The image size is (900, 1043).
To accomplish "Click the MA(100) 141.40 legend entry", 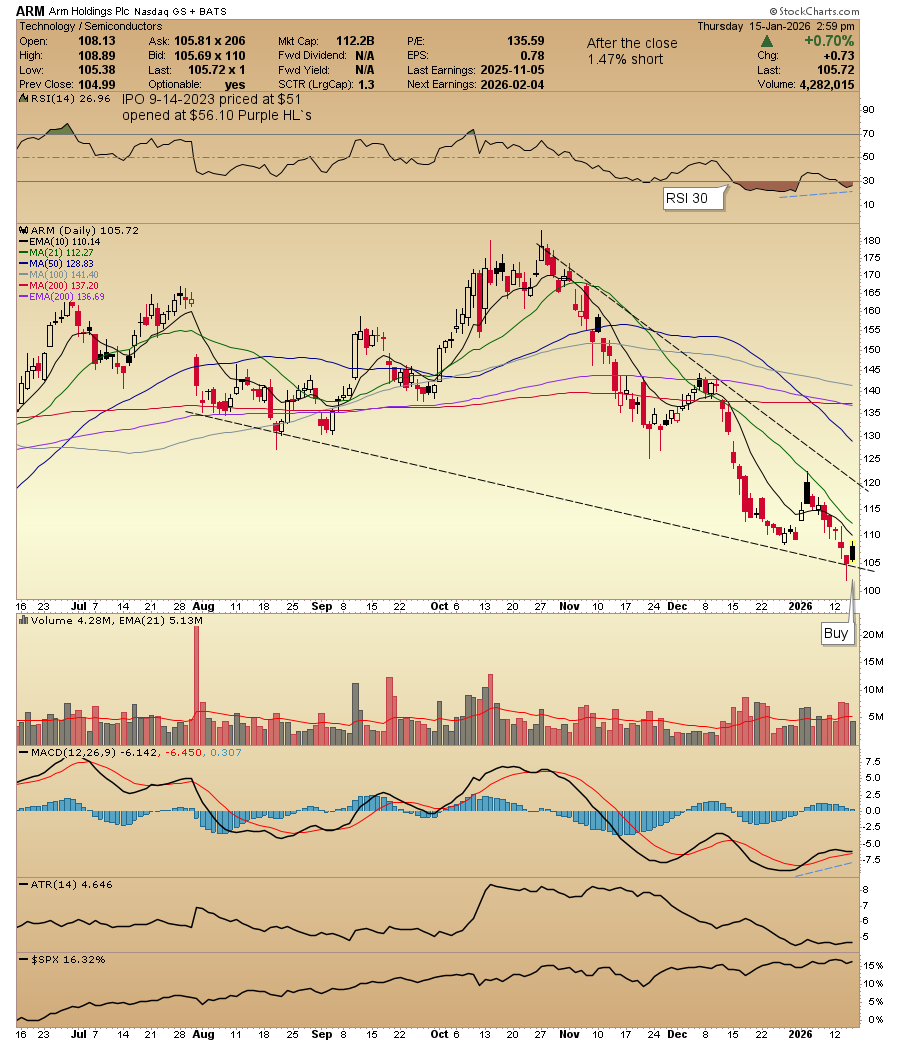I will (x=59, y=275).
